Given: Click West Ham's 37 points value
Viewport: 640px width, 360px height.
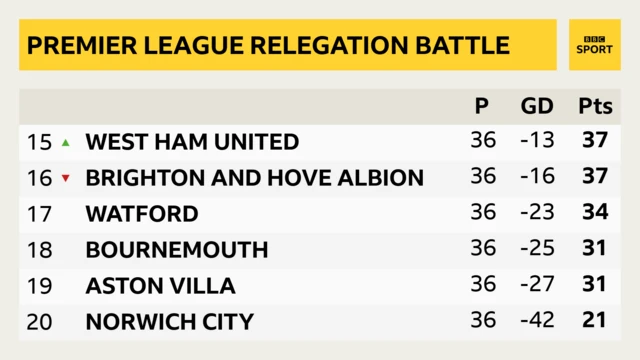Looking at the screenshot, I should click(595, 140).
